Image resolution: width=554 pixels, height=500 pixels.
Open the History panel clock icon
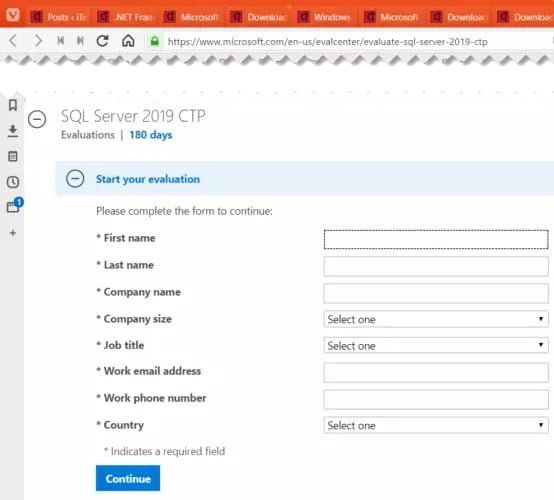(13, 182)
